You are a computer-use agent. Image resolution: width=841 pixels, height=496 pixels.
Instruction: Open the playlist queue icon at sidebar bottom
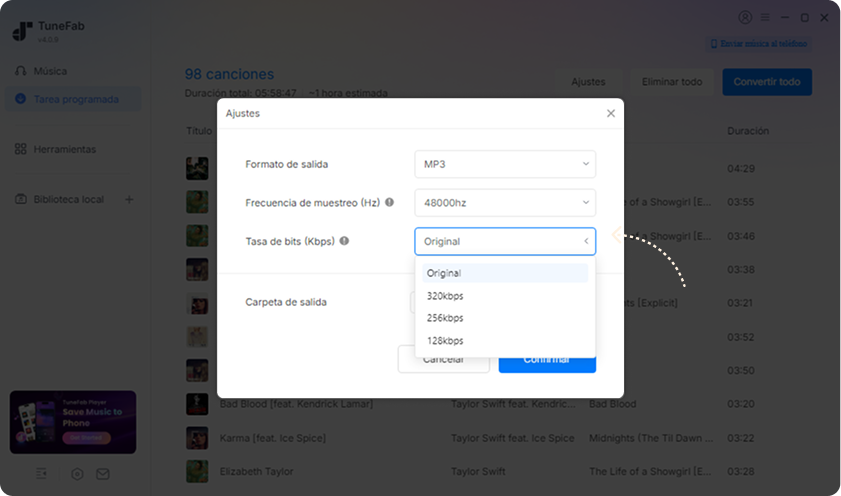pyautogui.click(x=41, y=473)
